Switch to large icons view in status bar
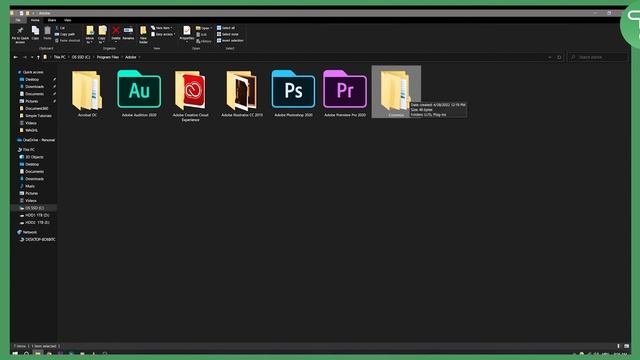Viewport: 640px width, 360px height. click(627, 346)
